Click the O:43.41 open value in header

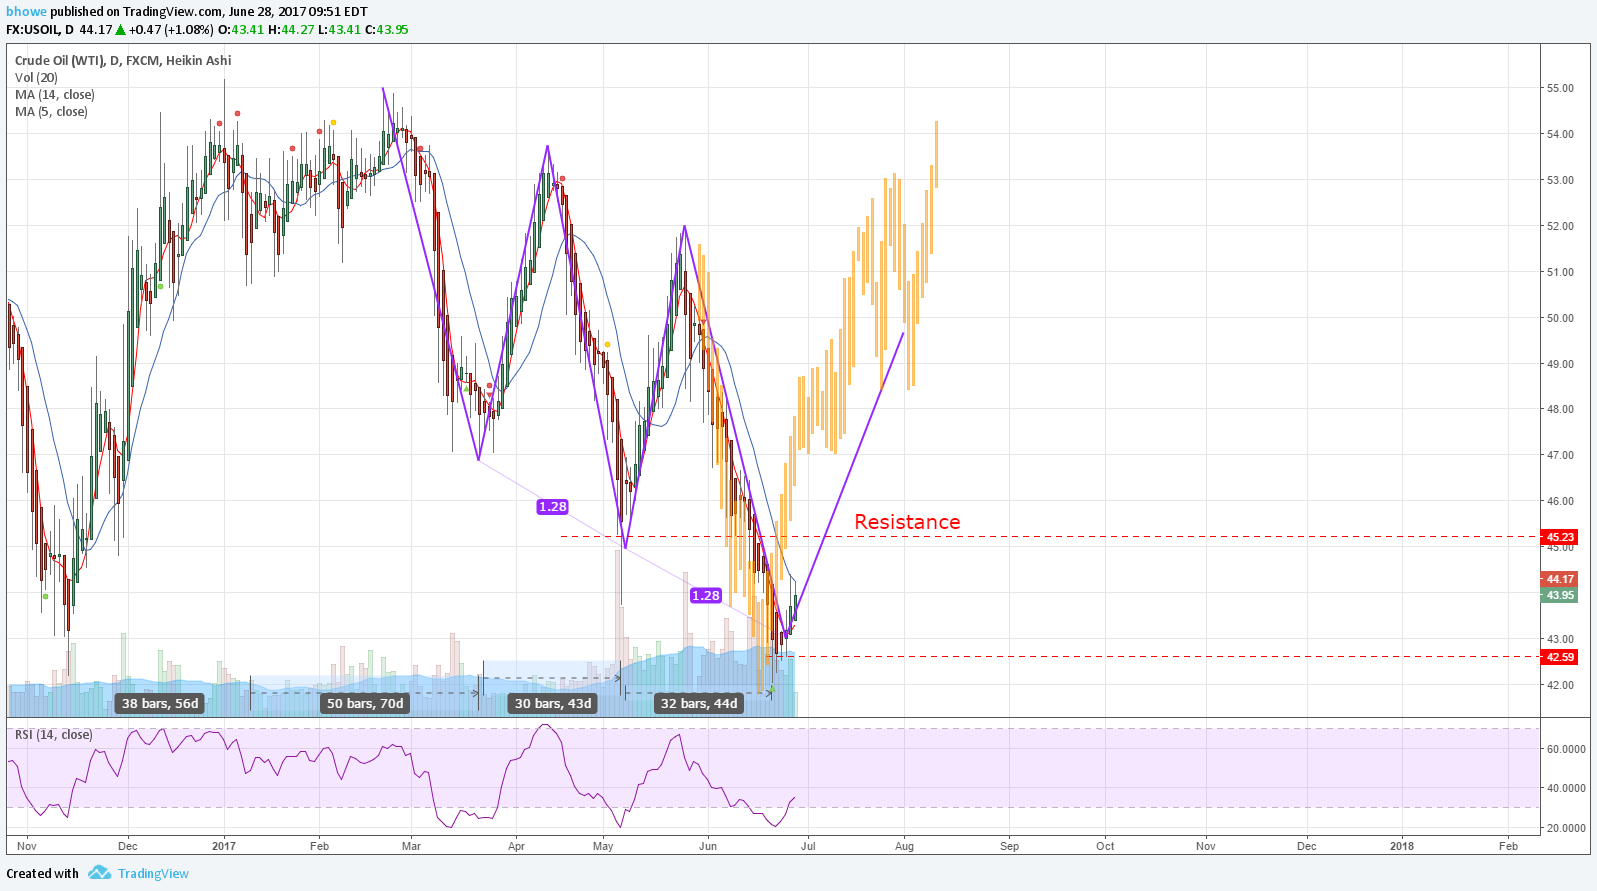point(240,30)
